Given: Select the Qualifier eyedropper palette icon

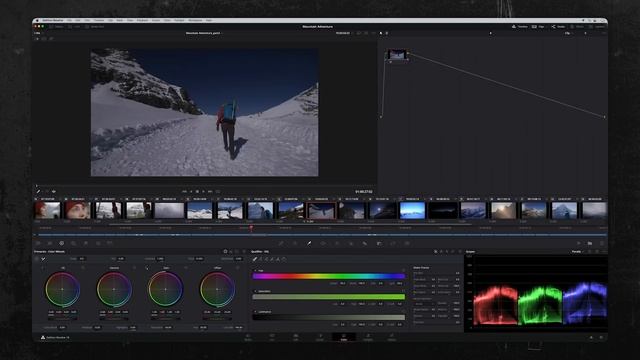Looking at the screenshot, I should pos(309,243).
